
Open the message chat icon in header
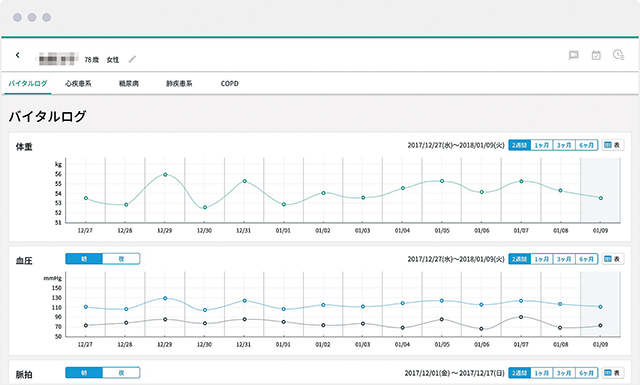tap(574, 55)
